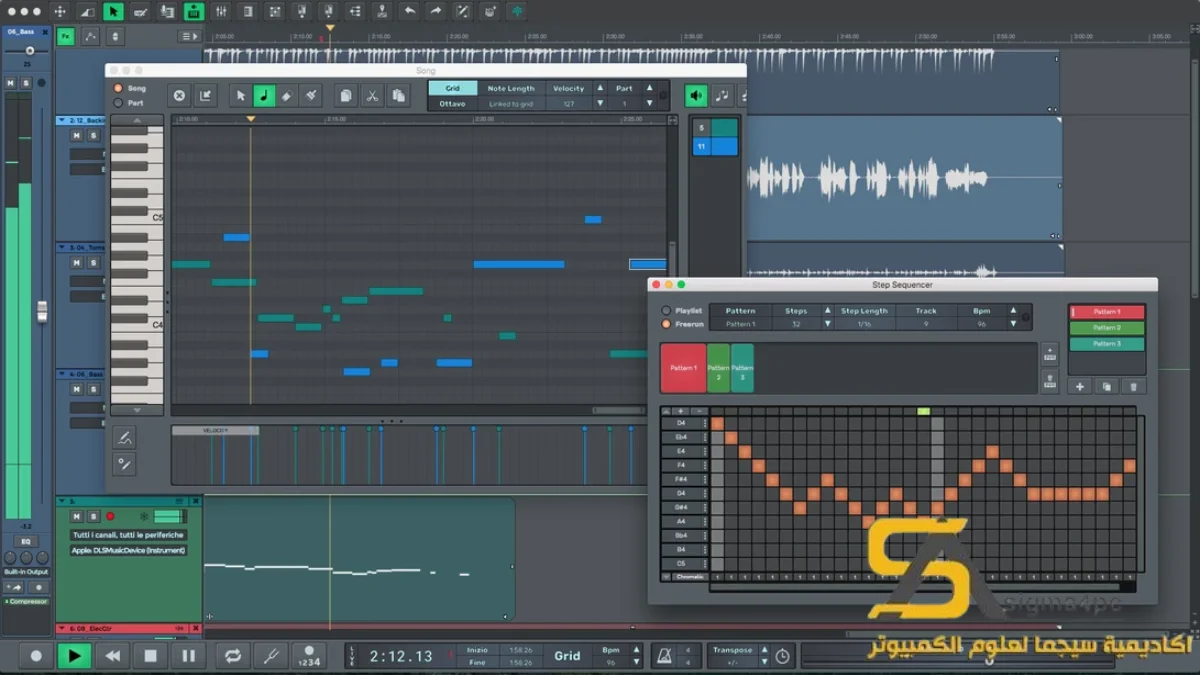Screen dimensions: 1200x675
Task: Select Pattern 1 in the pattern list
Action: pyautogui.click(x=1107, y=312)
